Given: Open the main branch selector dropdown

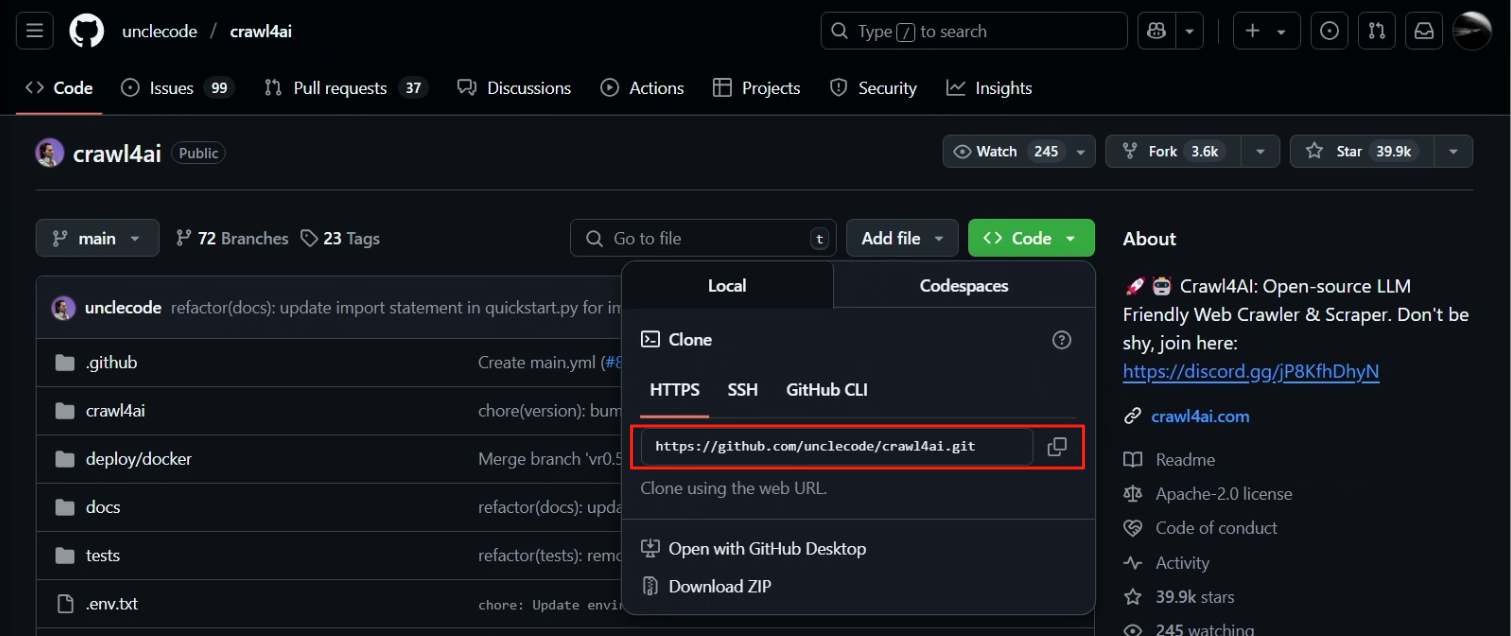Looking at the screenshot, I should [98, 238].
